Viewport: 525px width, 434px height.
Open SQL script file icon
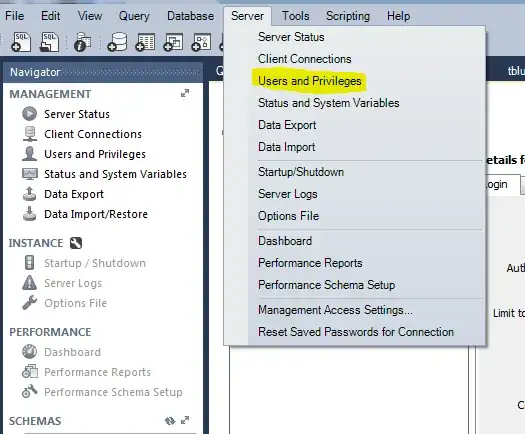tap(49, 42)
